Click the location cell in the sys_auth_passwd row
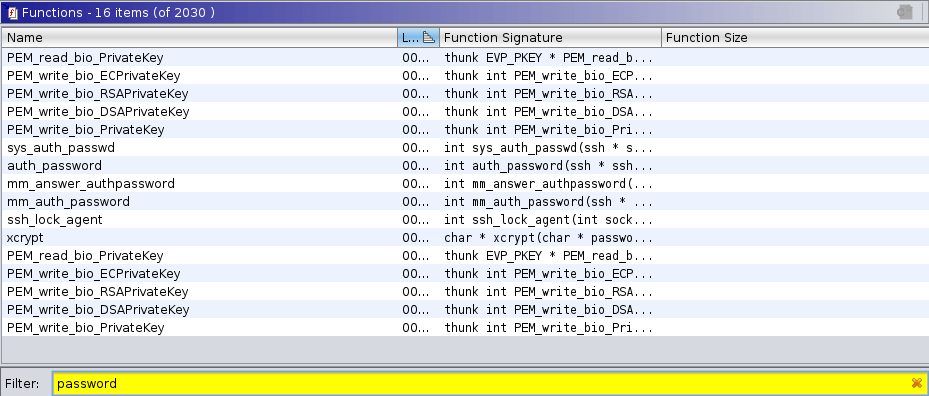This screenshot has width=929, height=396. click(x=417, y=148)
